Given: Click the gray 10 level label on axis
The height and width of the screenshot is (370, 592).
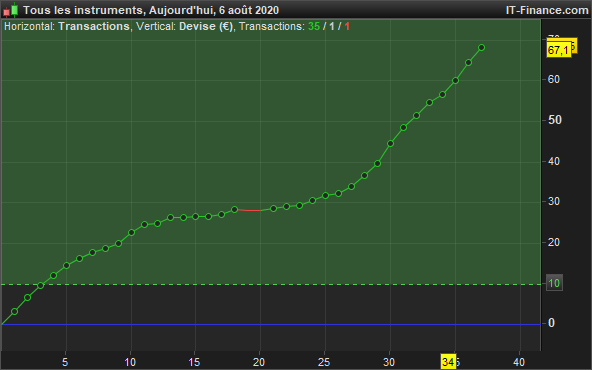Looking at the screenshot, I should (x=554, y=283).
